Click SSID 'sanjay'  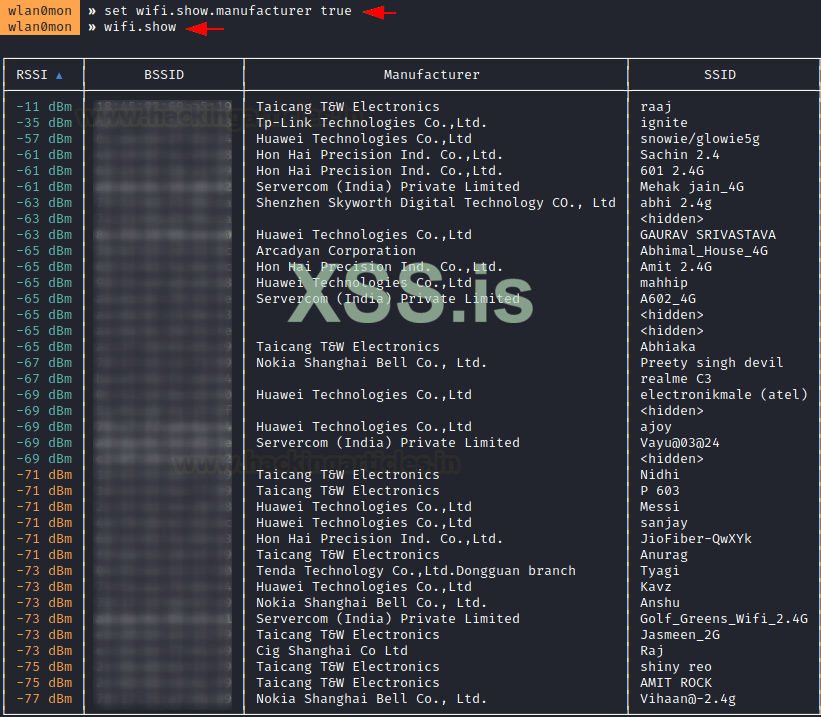664,523
